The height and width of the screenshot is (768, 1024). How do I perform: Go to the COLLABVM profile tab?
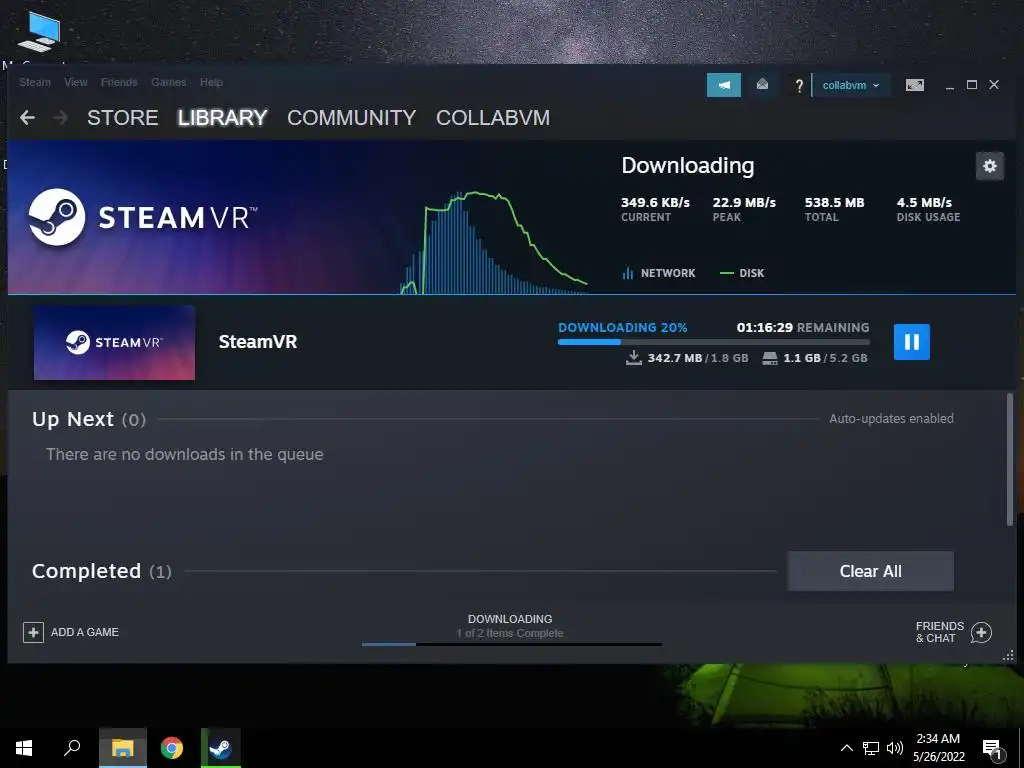tap(493, 118)
